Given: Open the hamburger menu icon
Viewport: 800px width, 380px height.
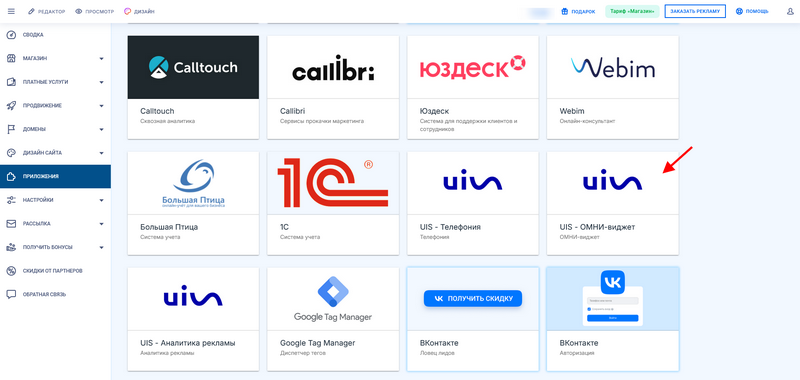Looking at the screenshot, I should 11,11.
